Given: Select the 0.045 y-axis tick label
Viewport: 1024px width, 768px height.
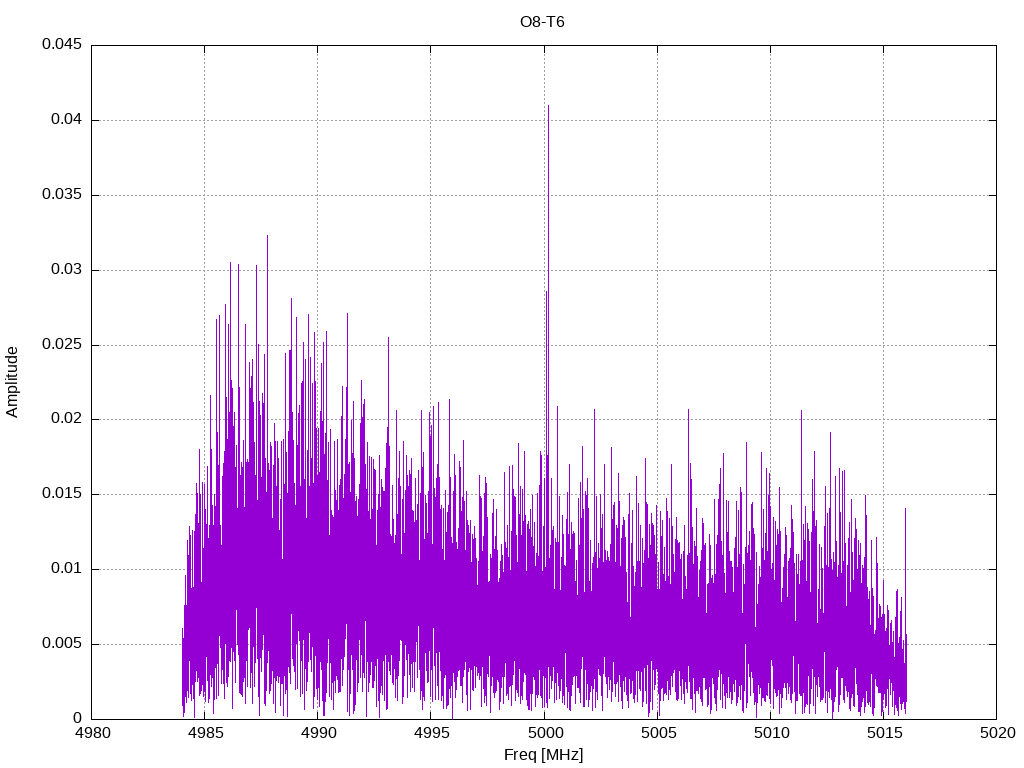Looking at the screenshot, I should pyautogui.click(x=61, y=45).
